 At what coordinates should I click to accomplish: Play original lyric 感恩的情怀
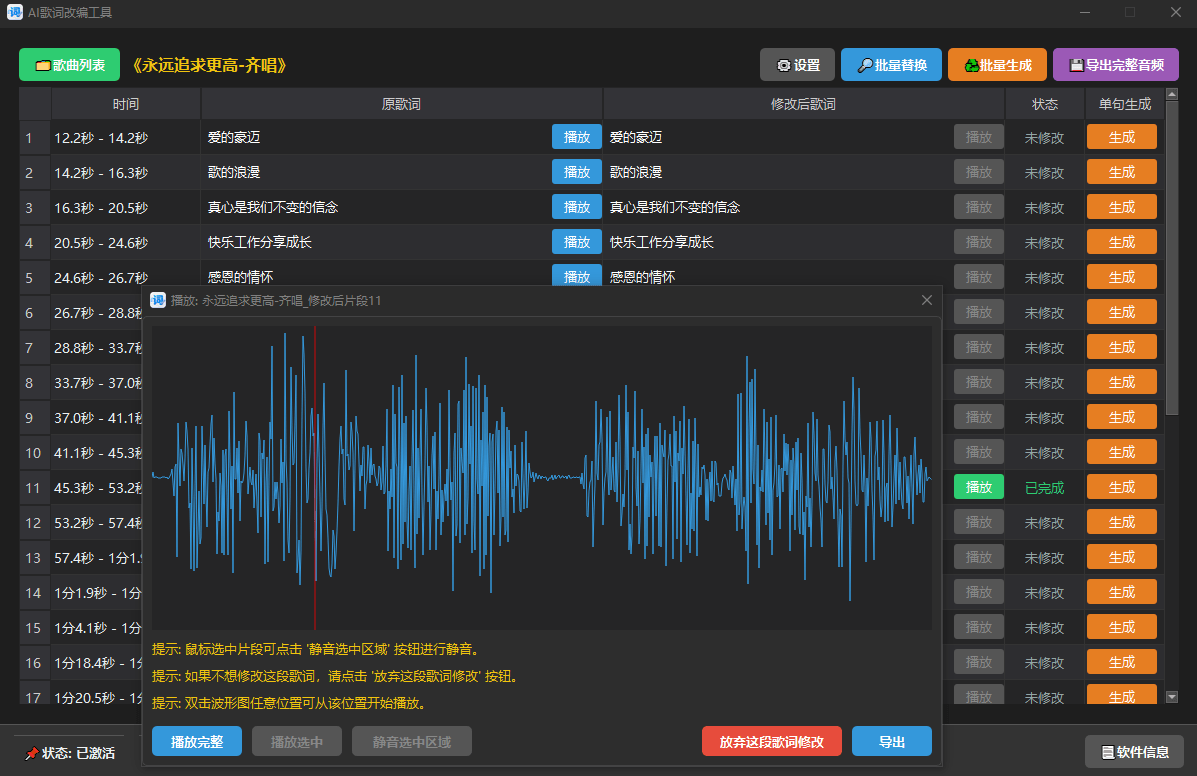(576, 275)
